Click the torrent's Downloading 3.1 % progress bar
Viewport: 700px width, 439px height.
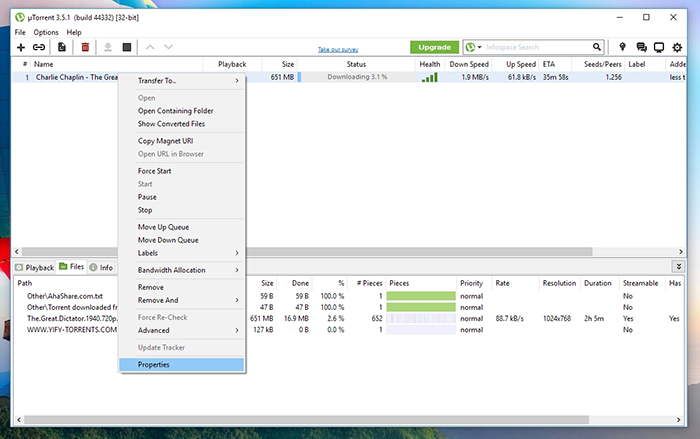(x=357, y=77)
